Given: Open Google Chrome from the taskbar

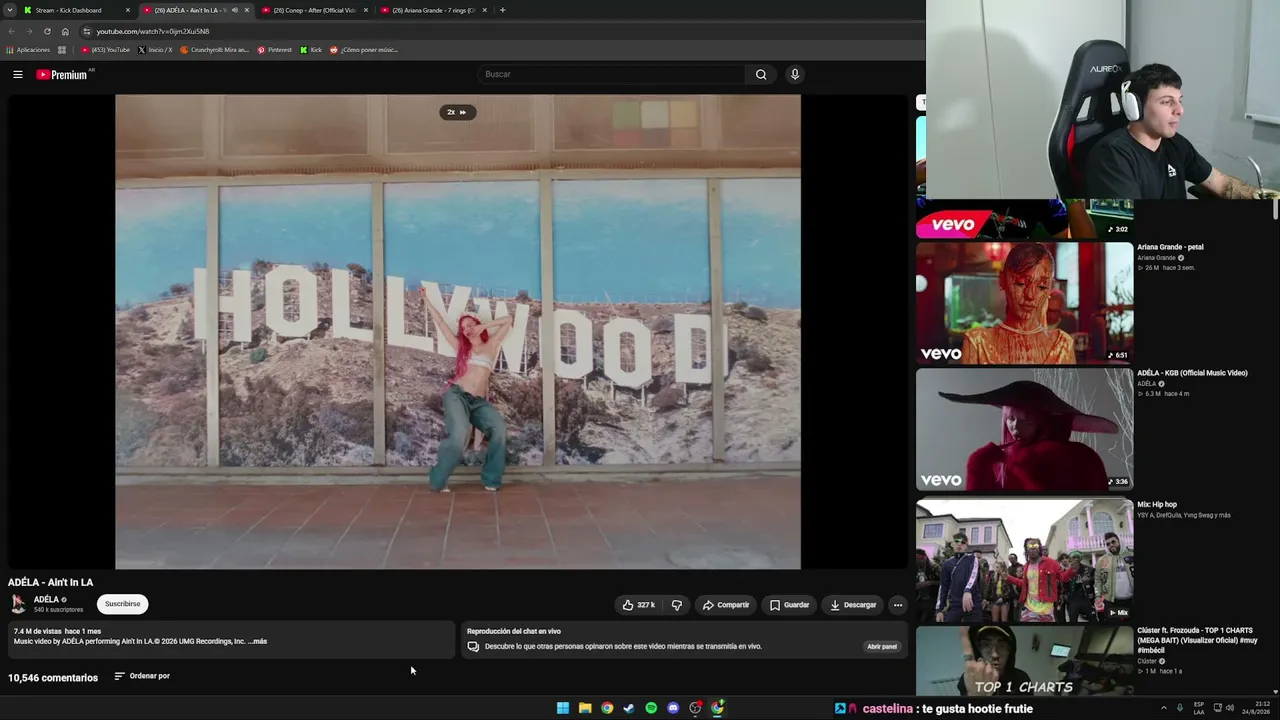Looking at the screenshot, I should tap(607, 708).
